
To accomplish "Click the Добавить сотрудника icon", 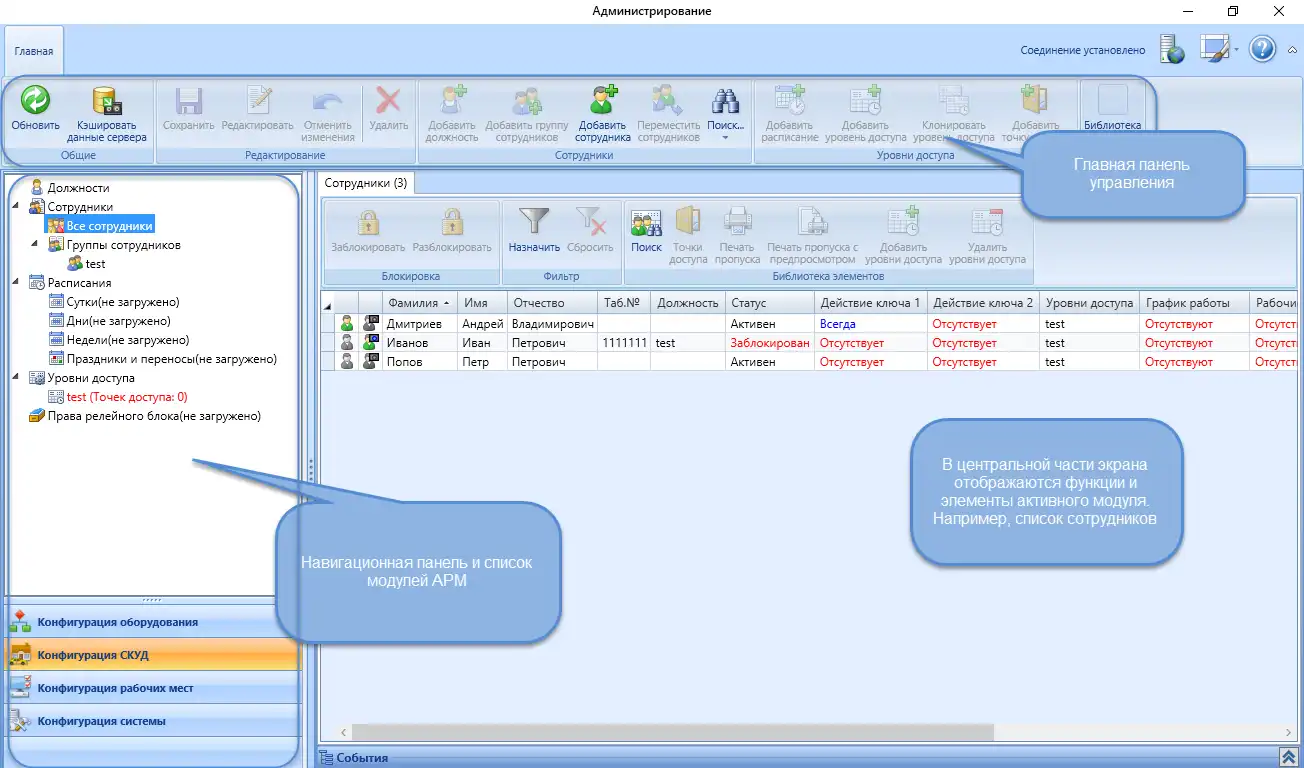I will tap(603, 101).
